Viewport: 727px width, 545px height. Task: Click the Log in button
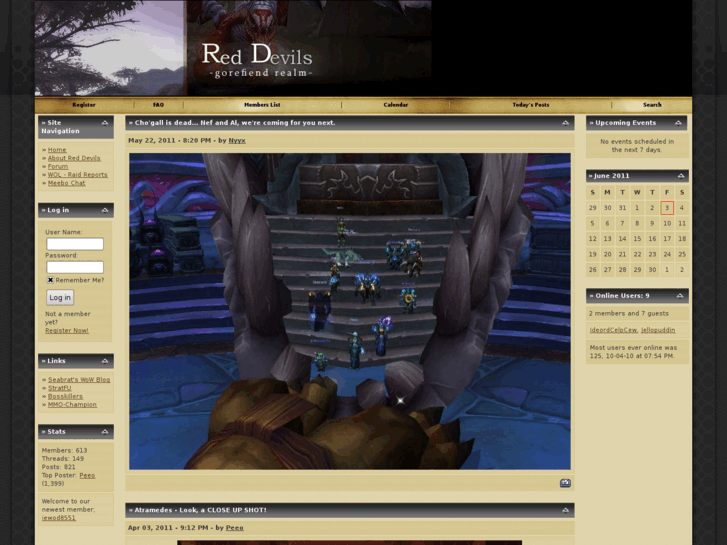coord(60,297)
